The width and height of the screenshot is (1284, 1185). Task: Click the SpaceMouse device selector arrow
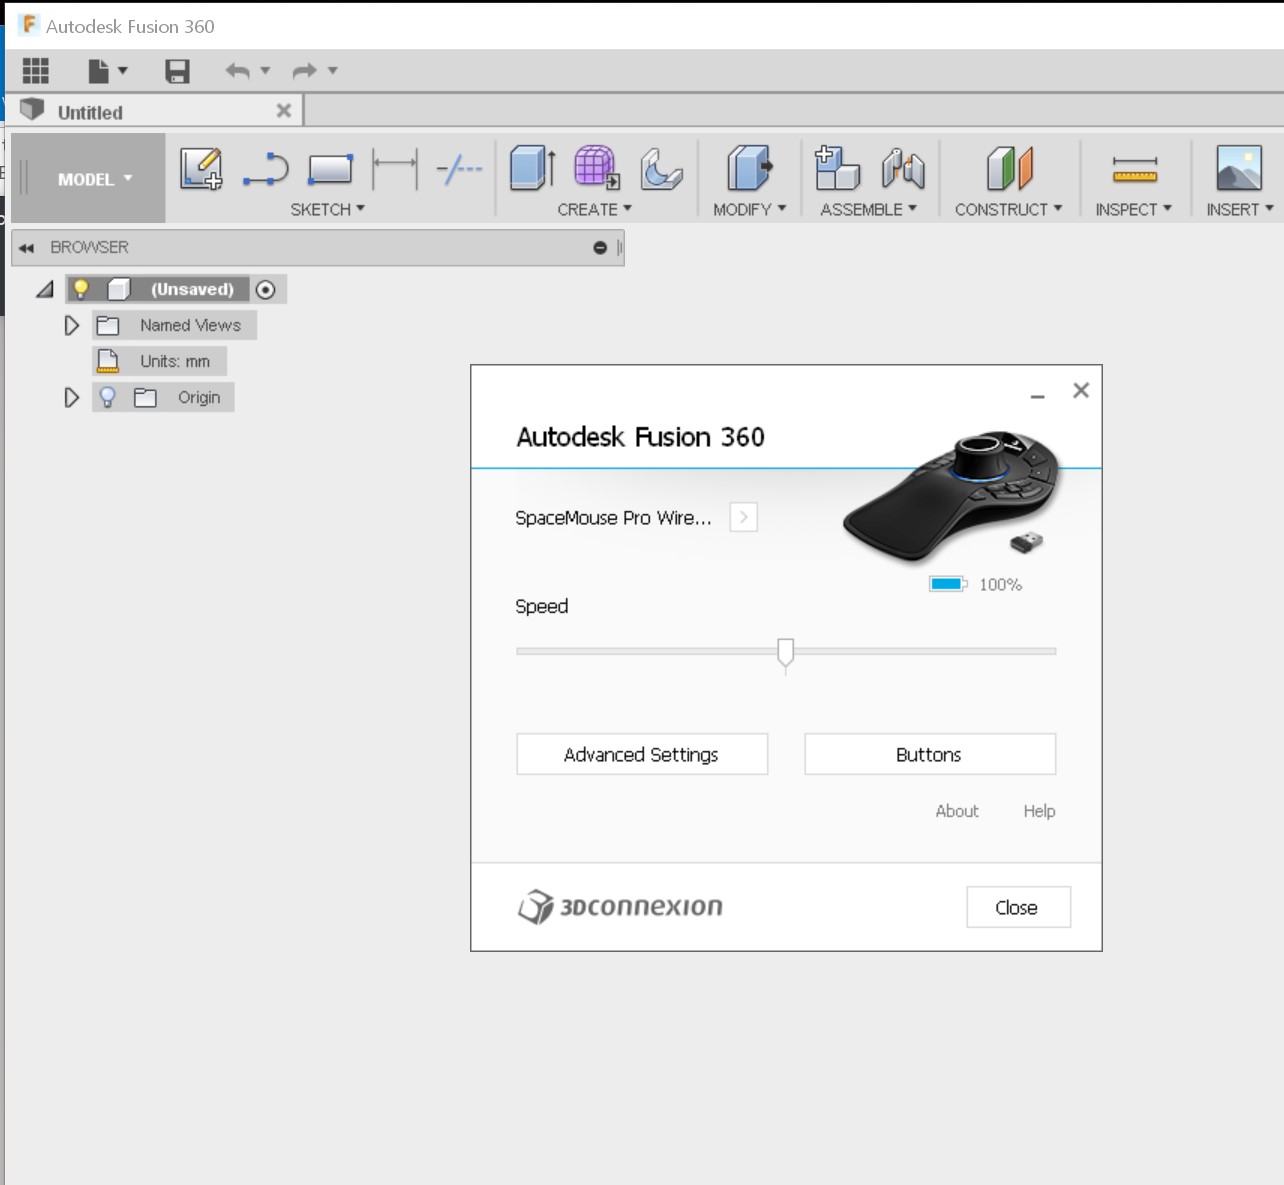(x=743, y=517)
